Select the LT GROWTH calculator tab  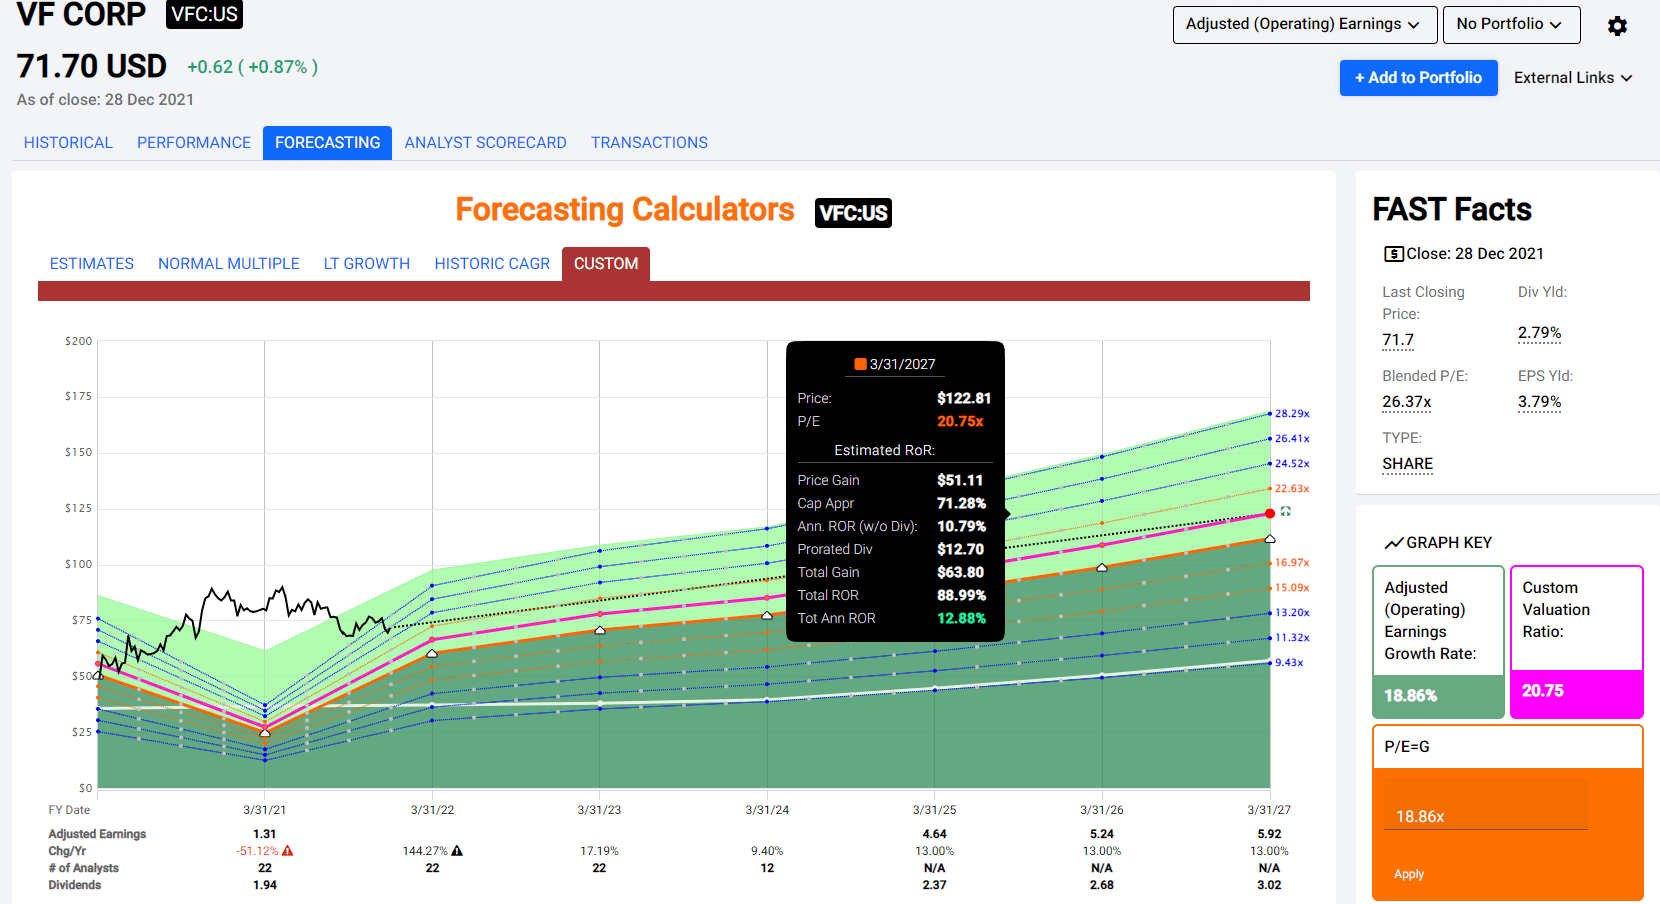coord(367,264)
